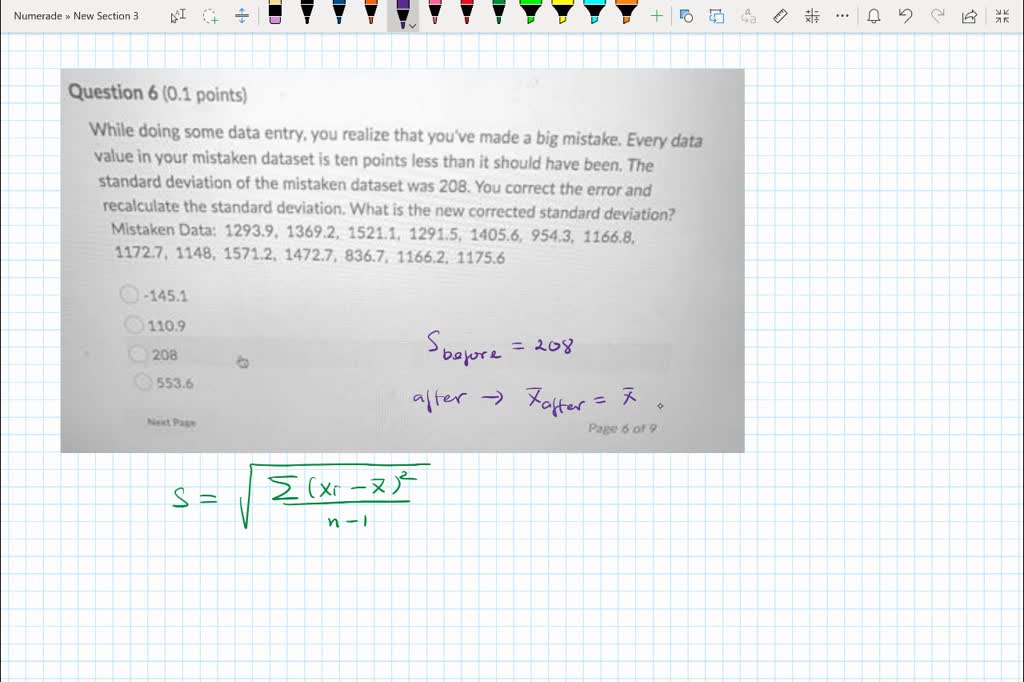1024x682 pixels.
Task: Pick the blue pen
Action: pos(339,12)
